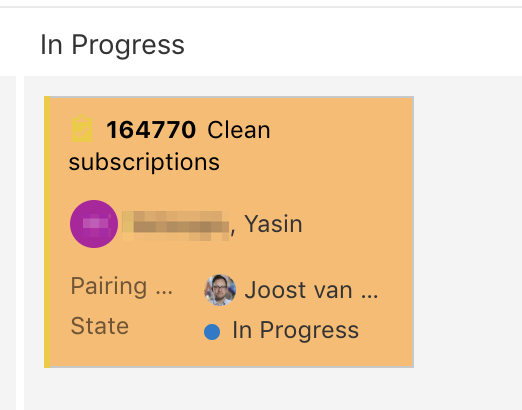The width and height of the screenshot is (522, 410).
Task: Change the In Progress state value
Action: click(x=282, y=330)
